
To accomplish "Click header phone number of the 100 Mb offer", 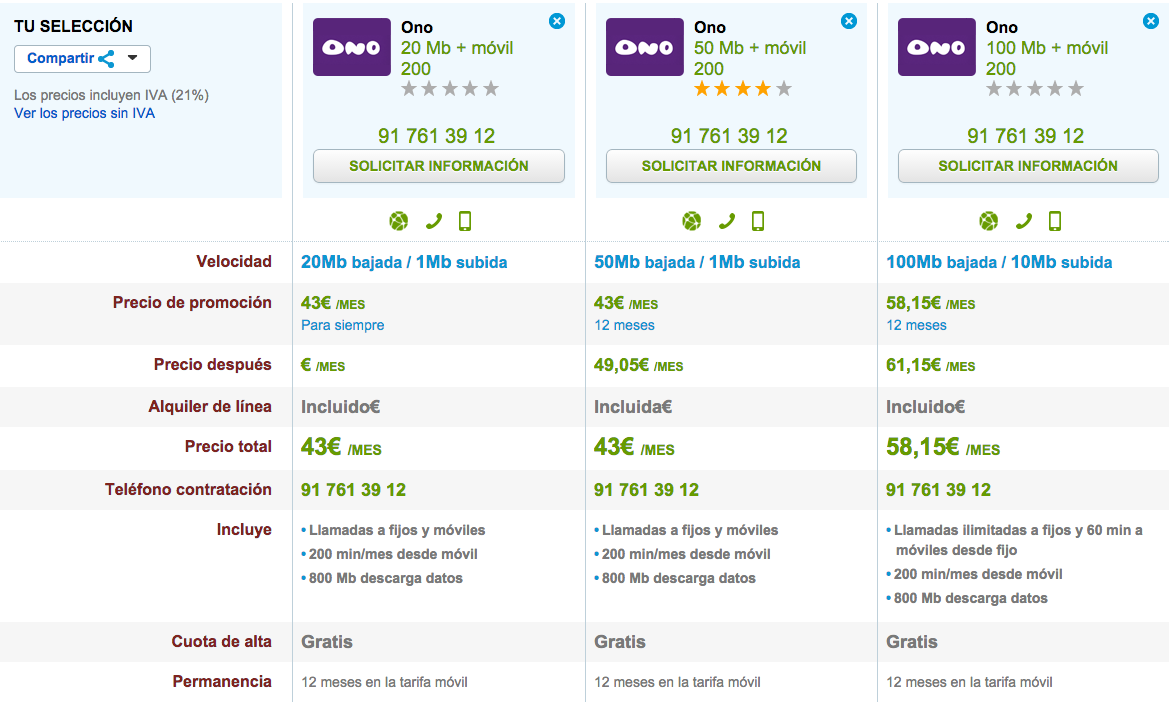I will 1025,136.
